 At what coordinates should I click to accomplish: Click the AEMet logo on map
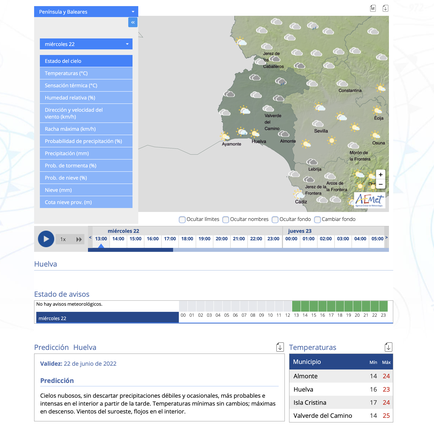(369, 200)
